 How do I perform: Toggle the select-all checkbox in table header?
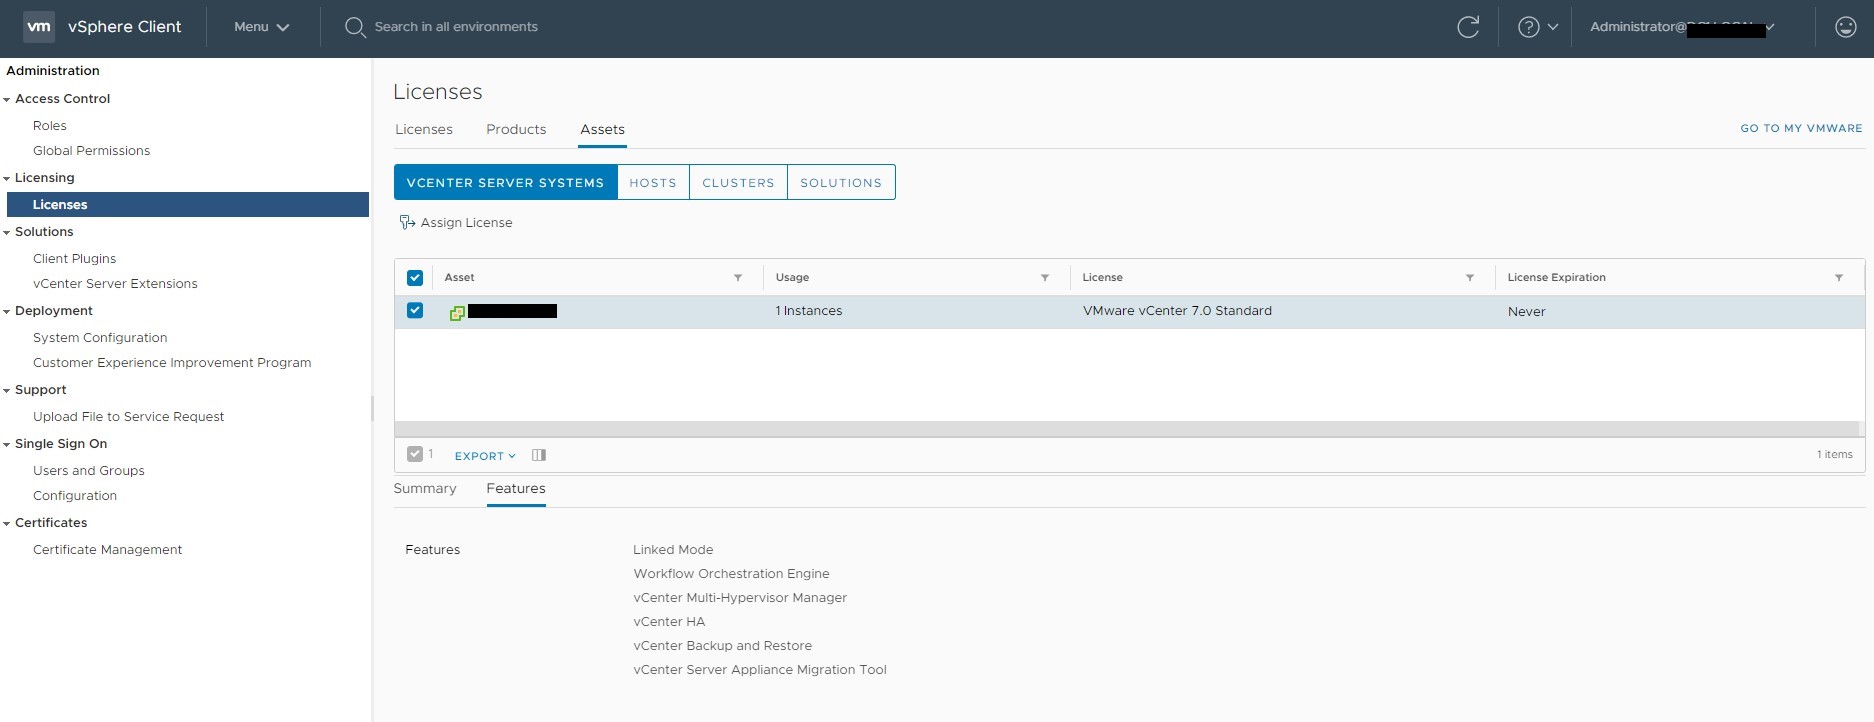[x=415, y=278]
